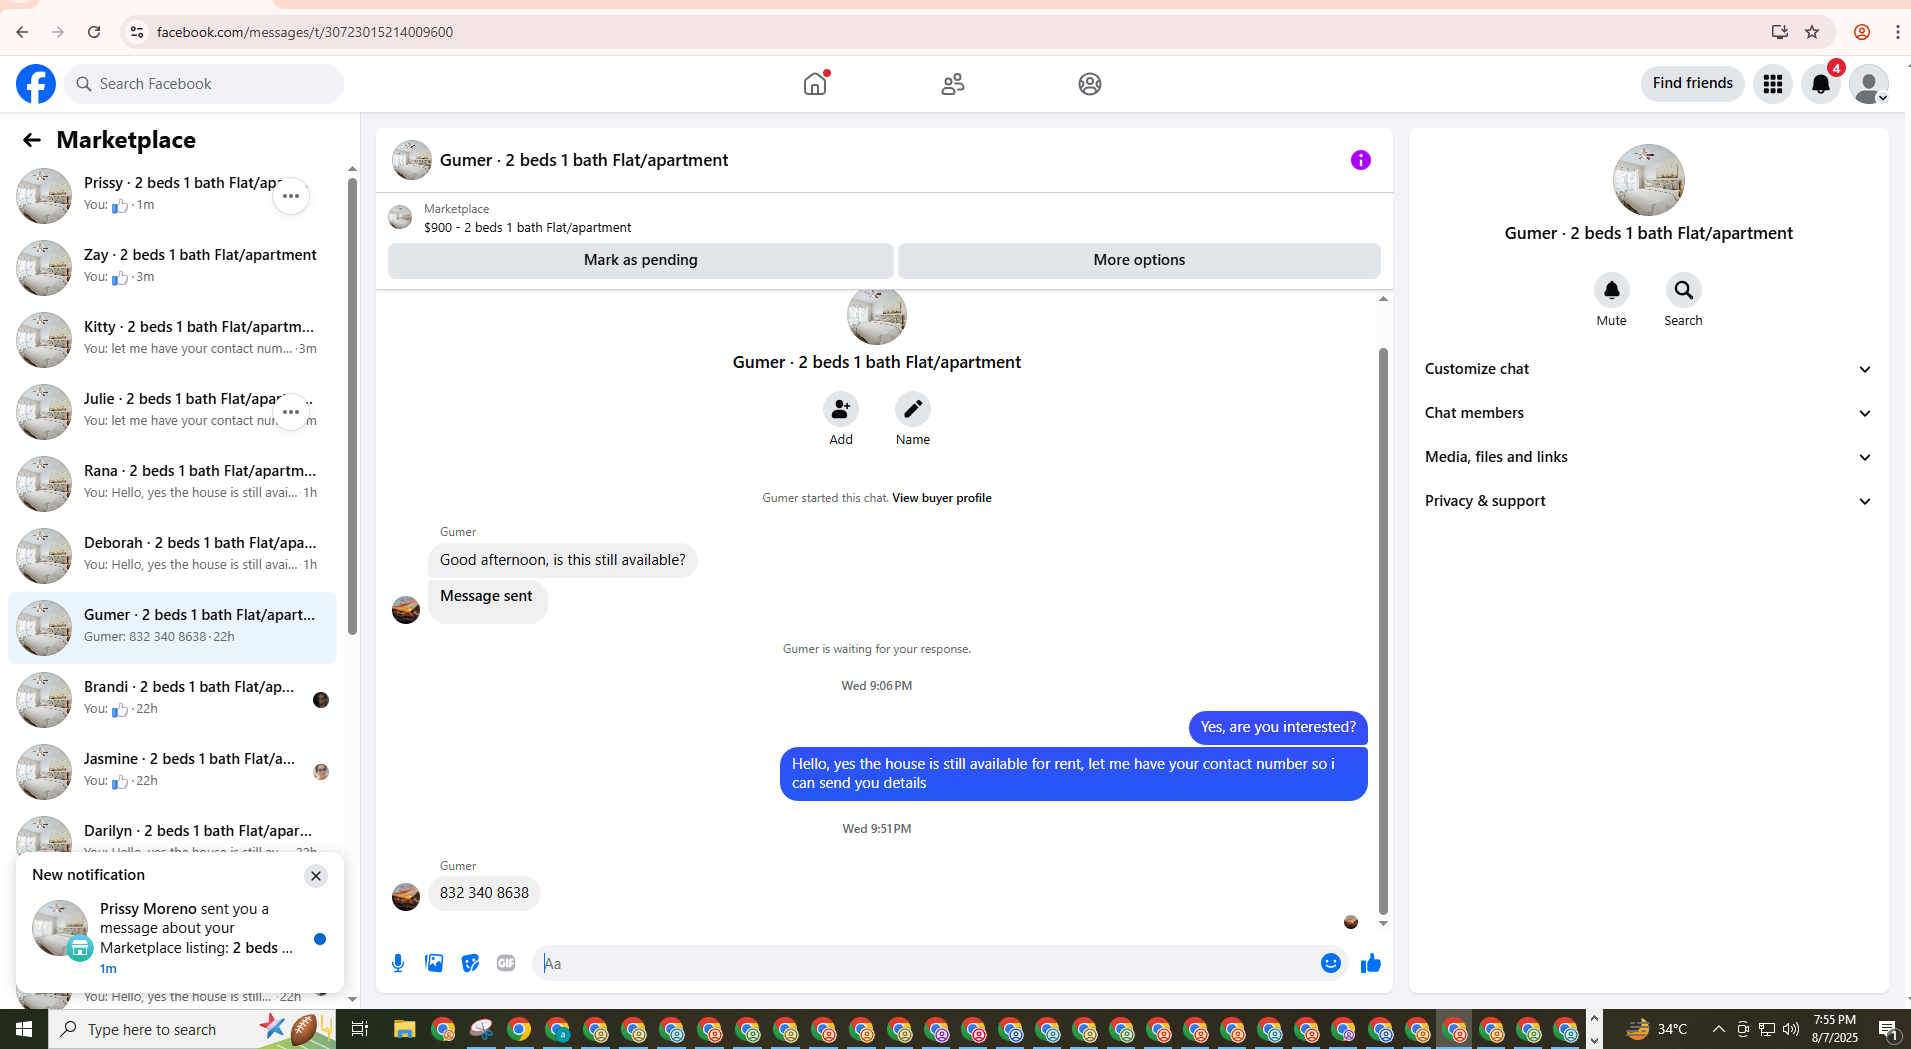This screenshot has width=1911, height=1049.
Task: Choose a sticker icon in composer
Action: point(470,963)
